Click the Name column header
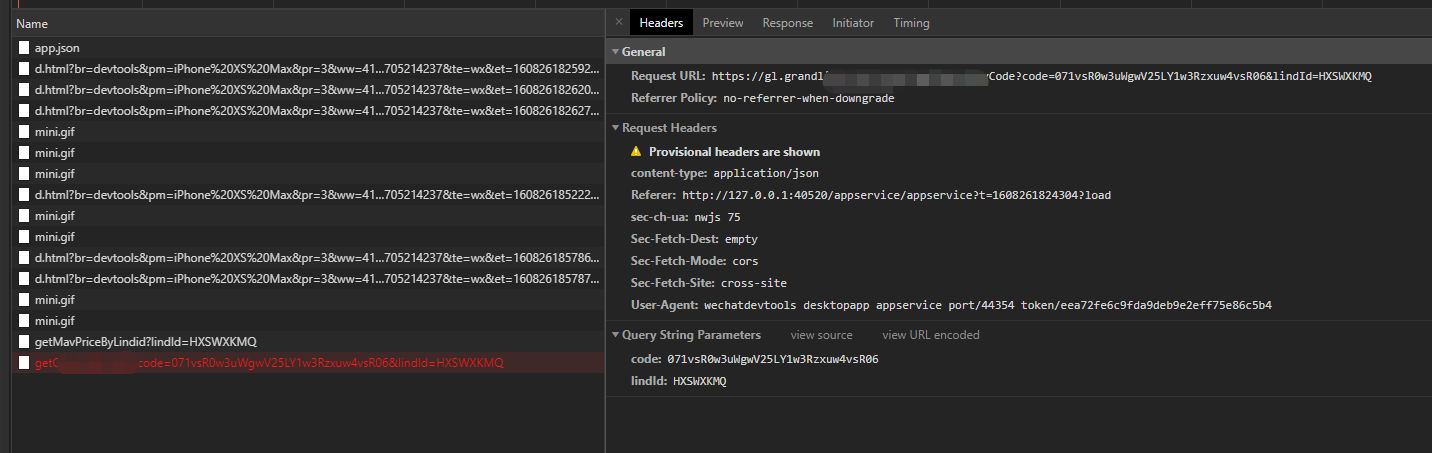 32,23
